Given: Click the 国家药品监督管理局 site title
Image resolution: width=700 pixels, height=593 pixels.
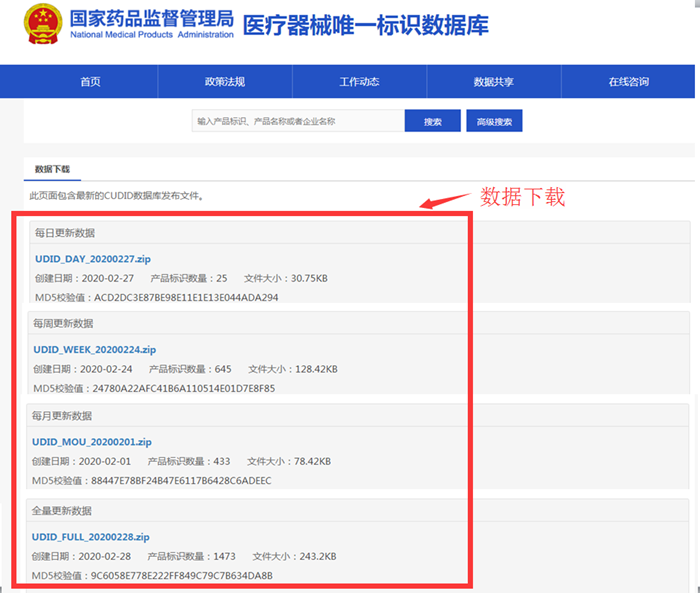Looking at the screenshot, I should click(152, 18).
